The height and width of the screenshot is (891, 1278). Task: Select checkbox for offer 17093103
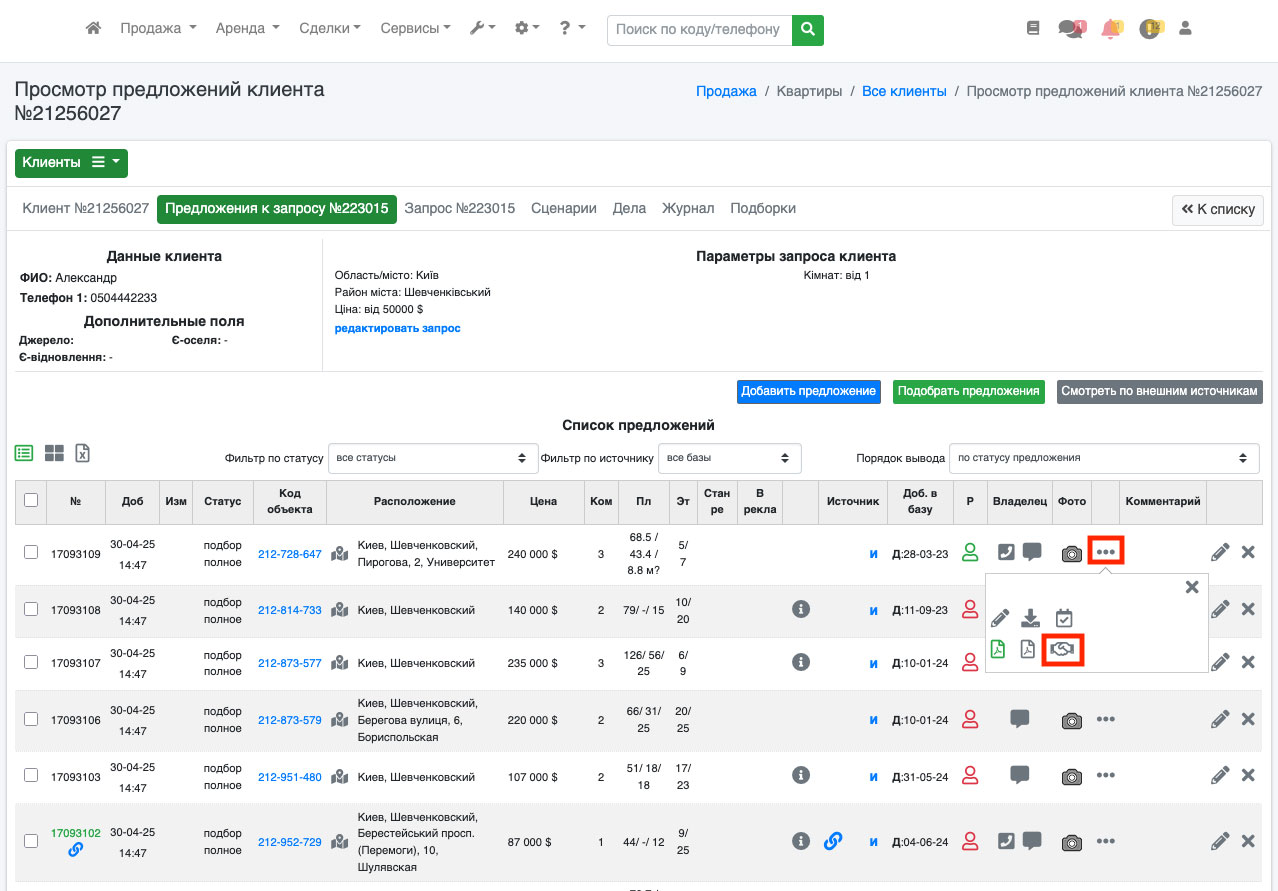31,776
